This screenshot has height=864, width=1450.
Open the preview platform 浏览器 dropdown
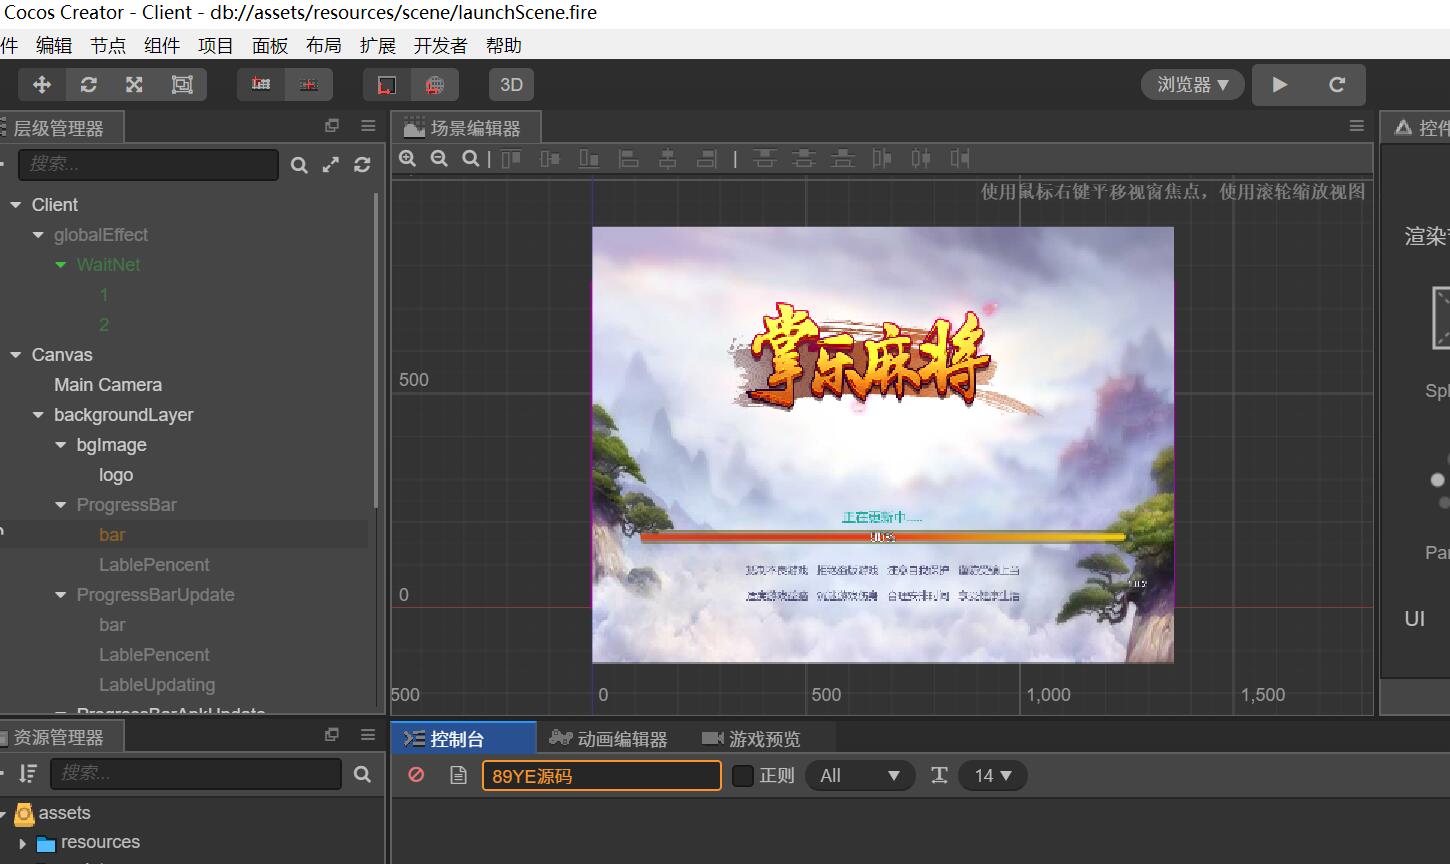tap(1193, 85)
